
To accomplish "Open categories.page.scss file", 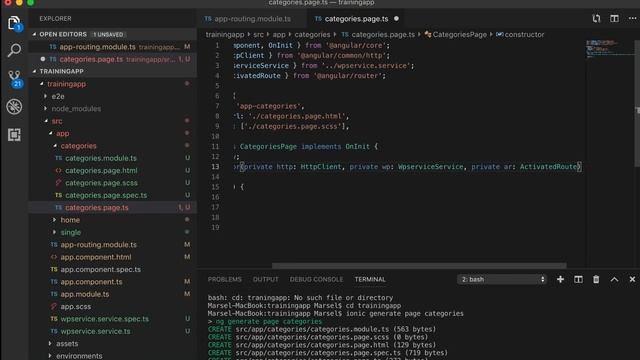I will [x=113, y=183].
